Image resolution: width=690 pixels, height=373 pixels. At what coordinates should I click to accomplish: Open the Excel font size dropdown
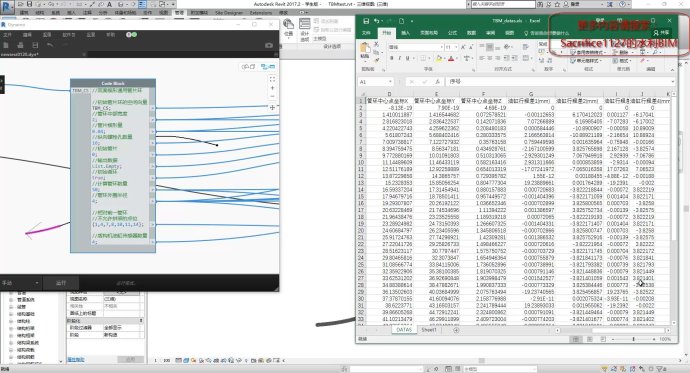click(456, 47)
